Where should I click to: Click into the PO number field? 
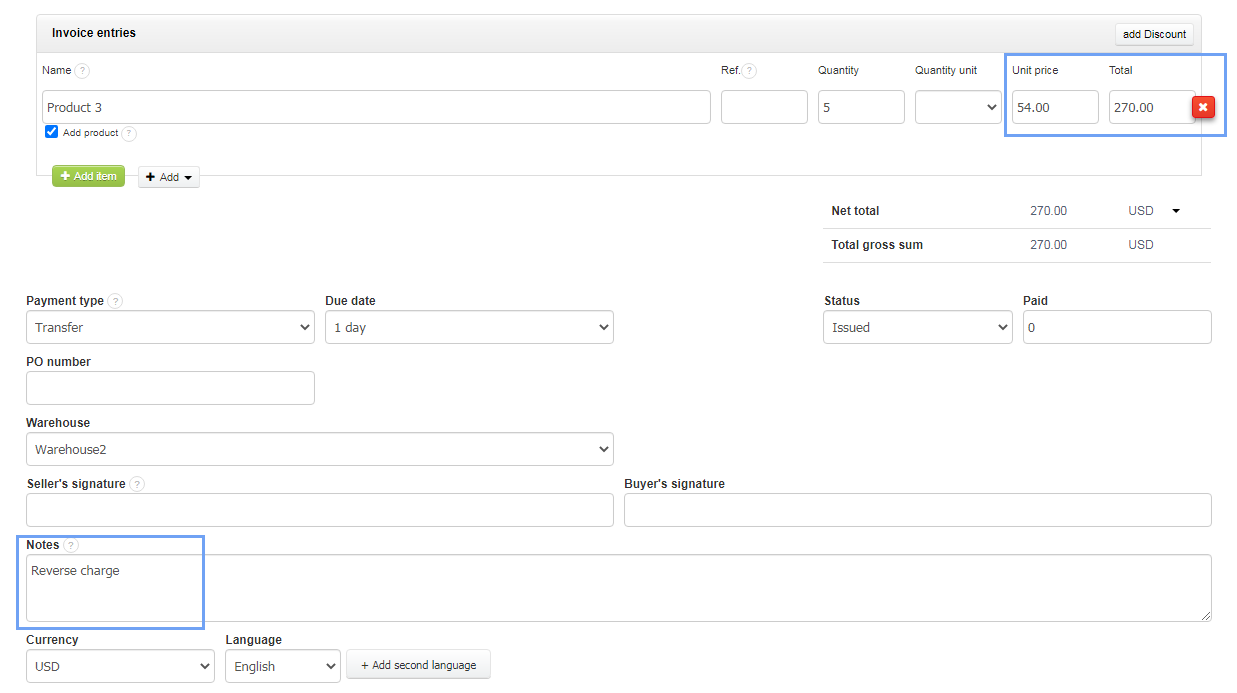(170, 388)
